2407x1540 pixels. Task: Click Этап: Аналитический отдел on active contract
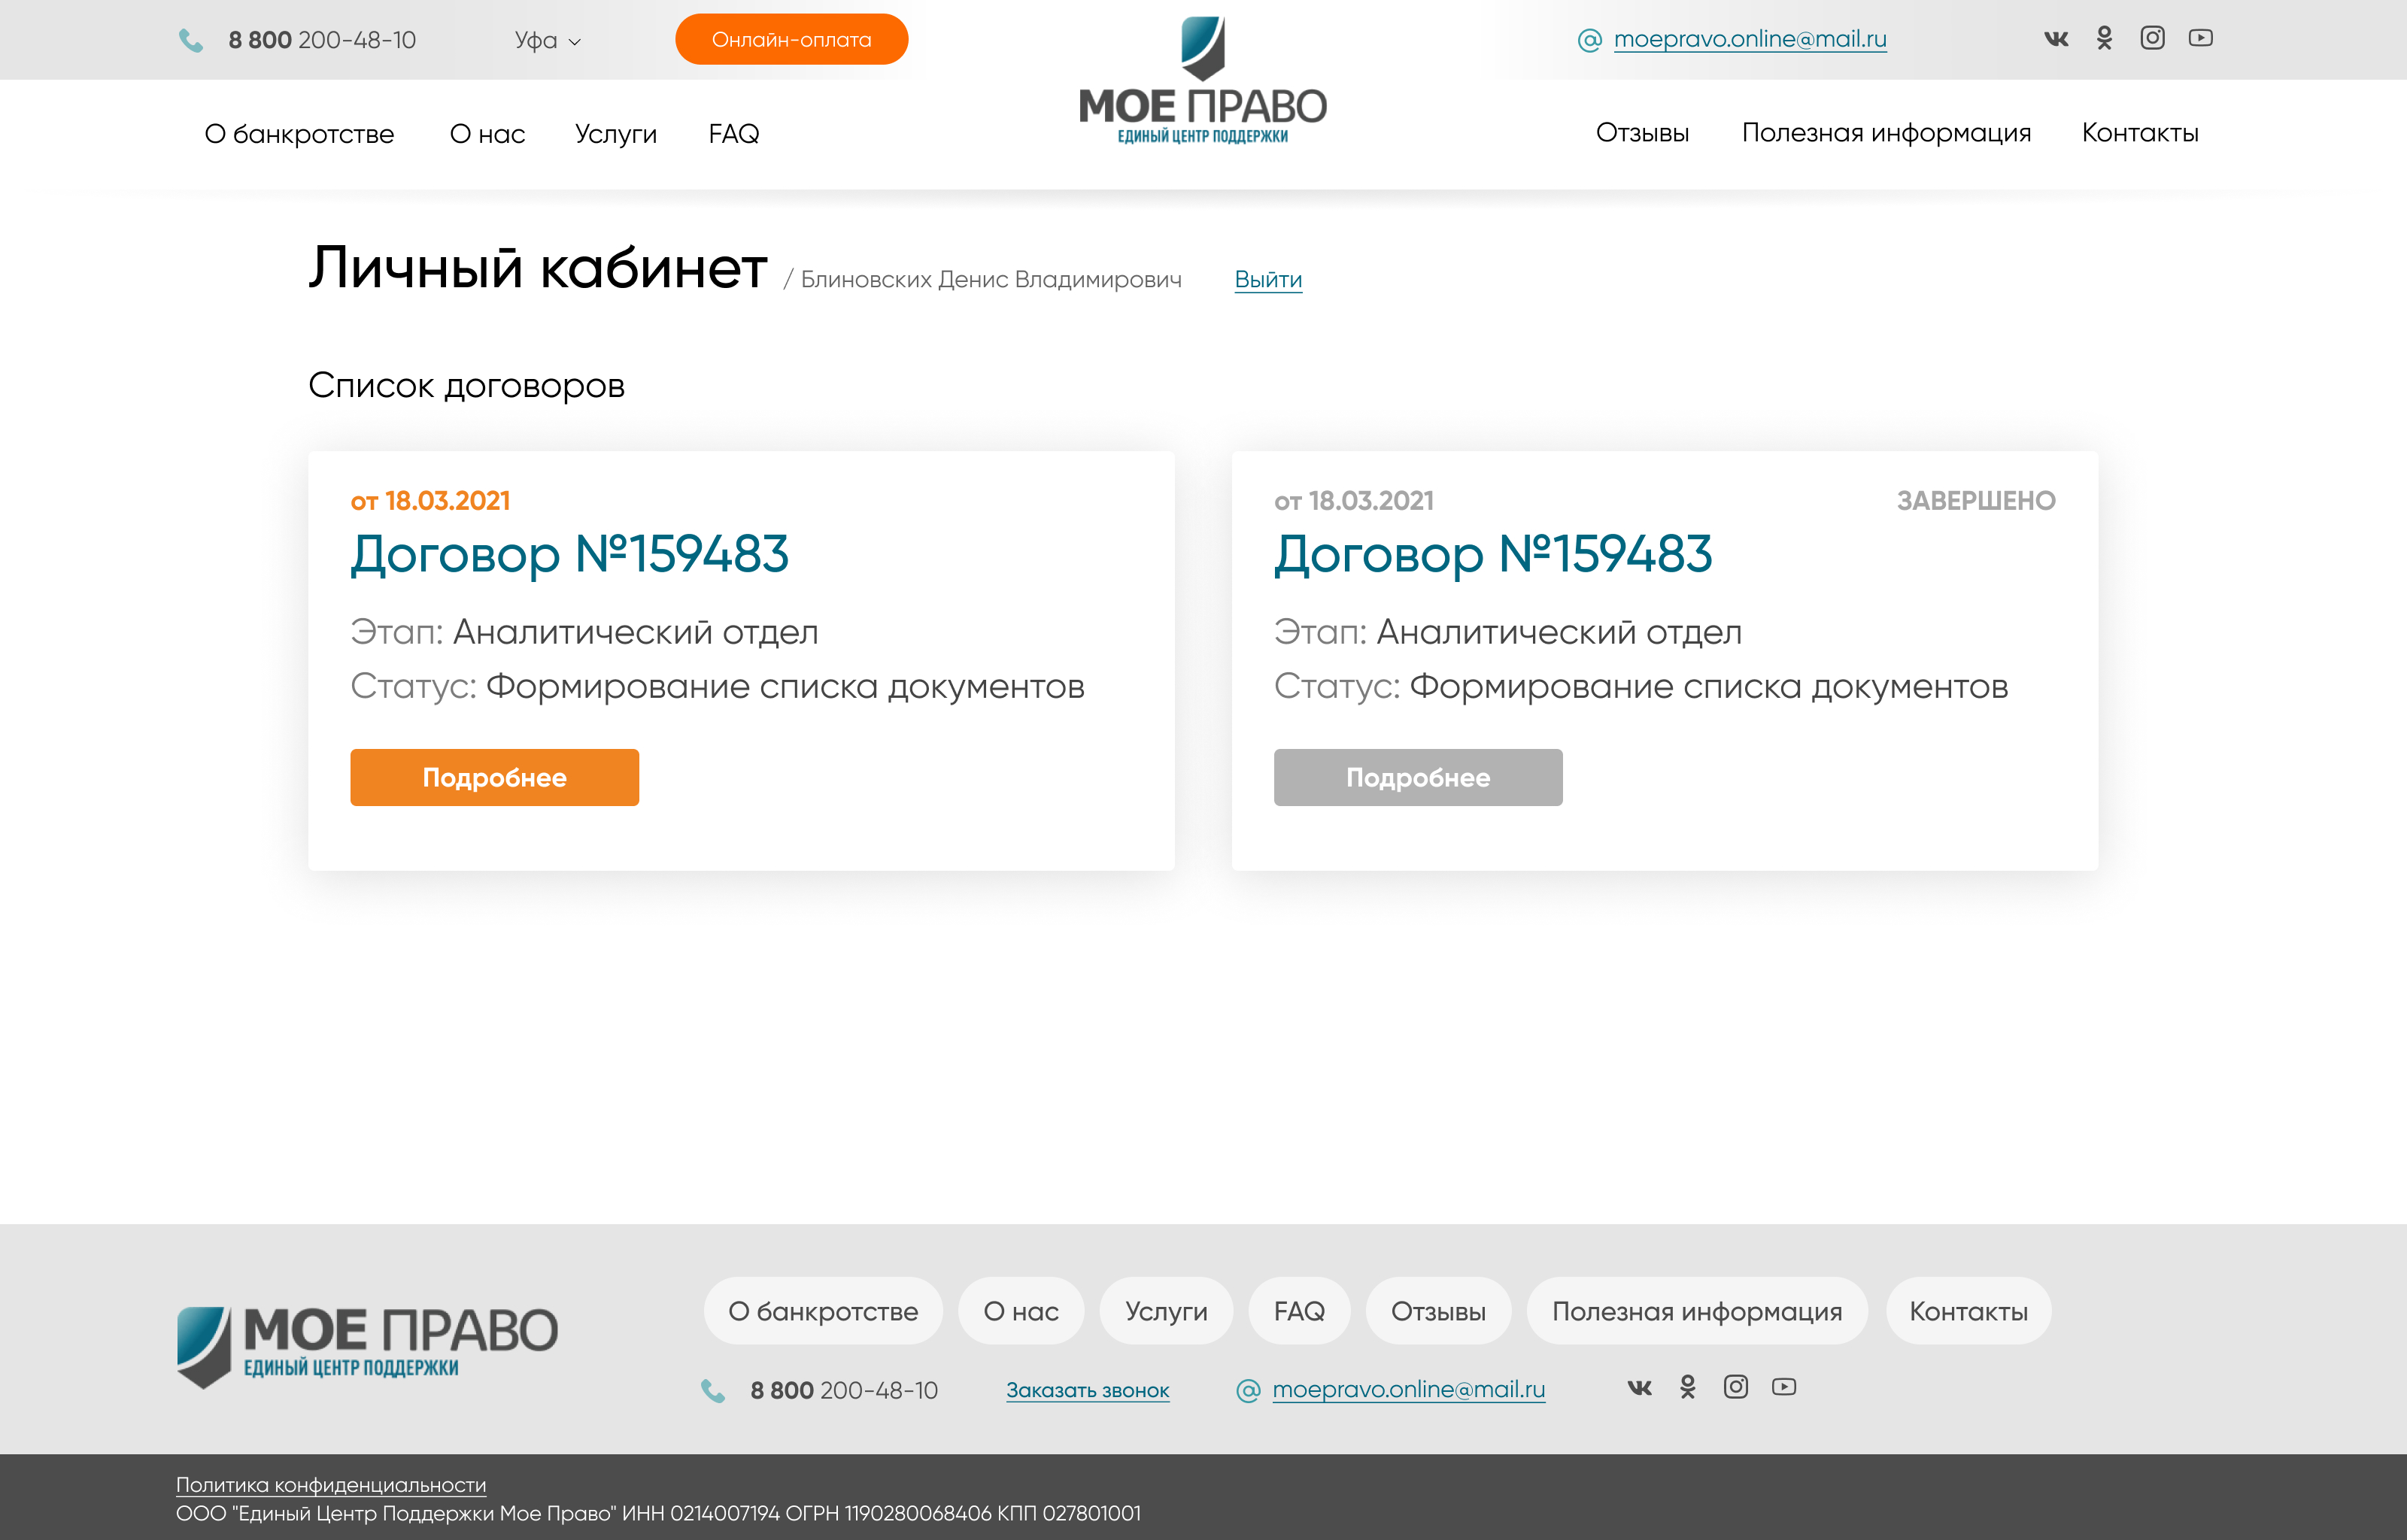pos(584,632)
